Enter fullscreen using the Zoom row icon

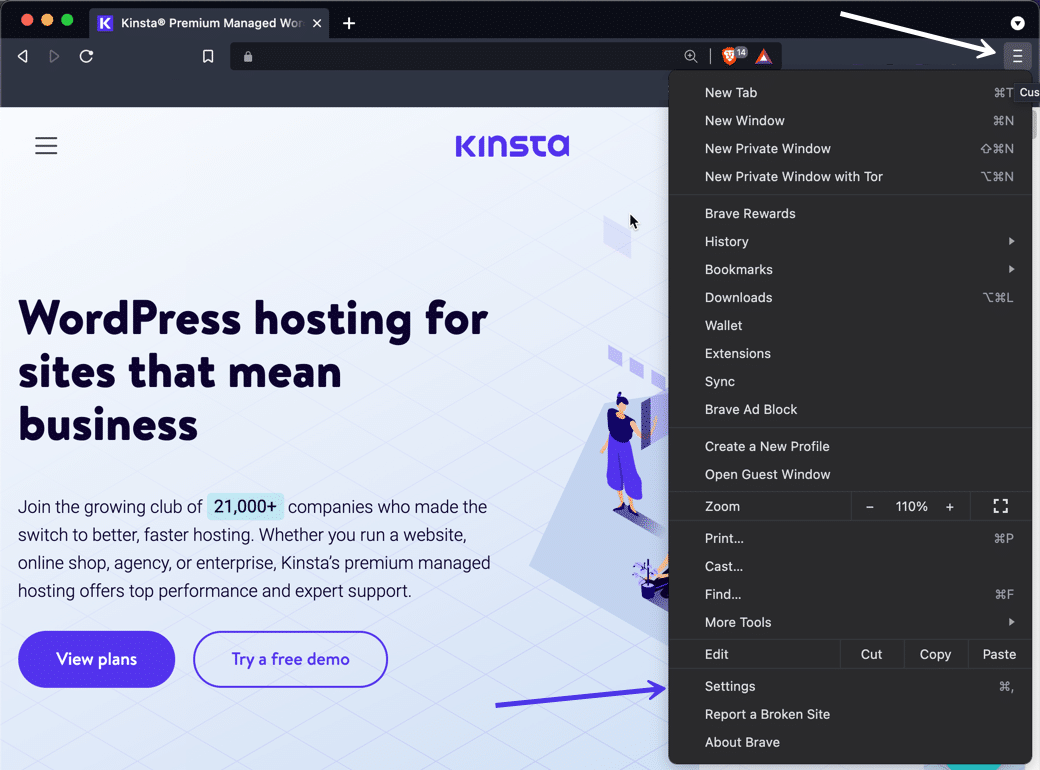(1000, 506)
